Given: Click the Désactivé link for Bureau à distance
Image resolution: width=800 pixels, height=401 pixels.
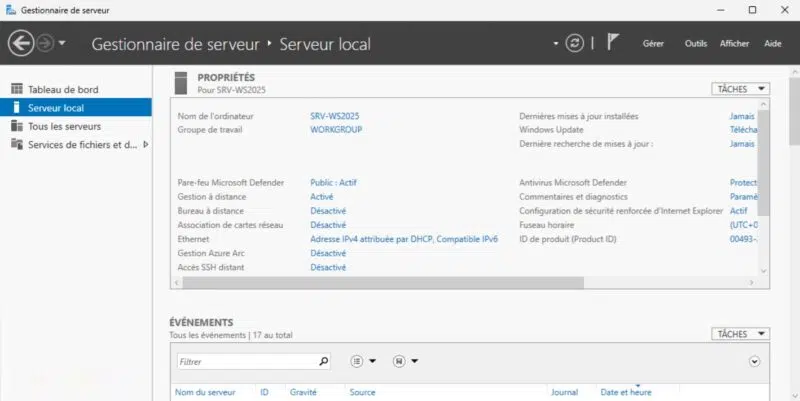Looking at the screenshot, I should point(328,211).
